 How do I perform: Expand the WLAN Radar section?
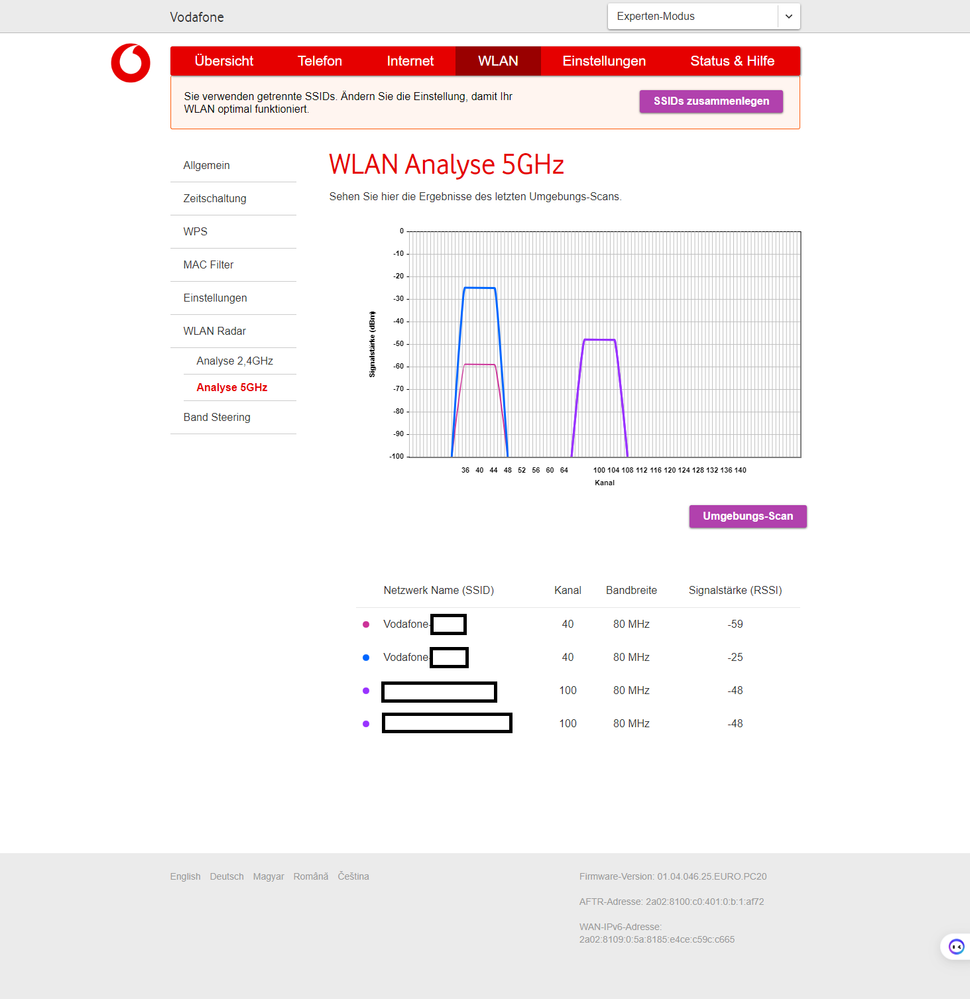click(x=214, y=331)
